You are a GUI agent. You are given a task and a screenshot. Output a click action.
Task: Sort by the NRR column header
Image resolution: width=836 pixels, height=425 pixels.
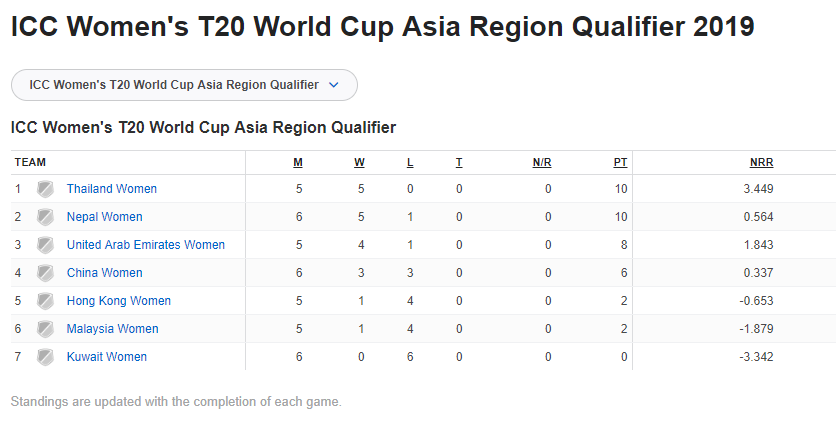pyautogui.click(x=761, y=162)
